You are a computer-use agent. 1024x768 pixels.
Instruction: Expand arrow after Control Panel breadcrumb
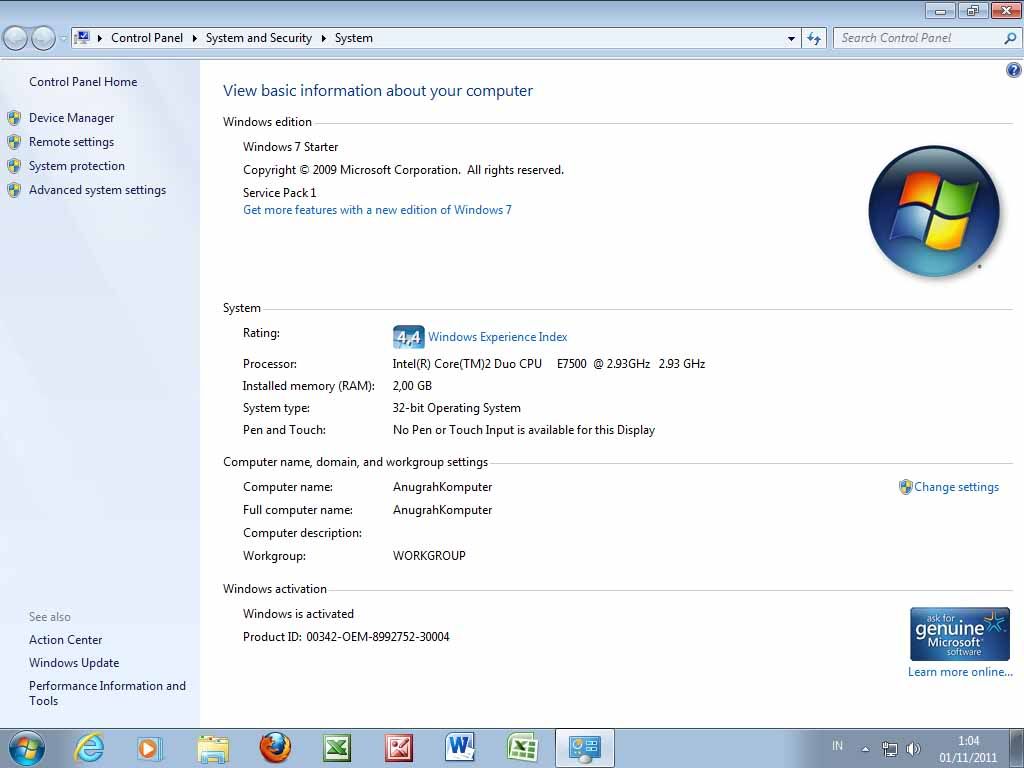(x=195, y=38)
